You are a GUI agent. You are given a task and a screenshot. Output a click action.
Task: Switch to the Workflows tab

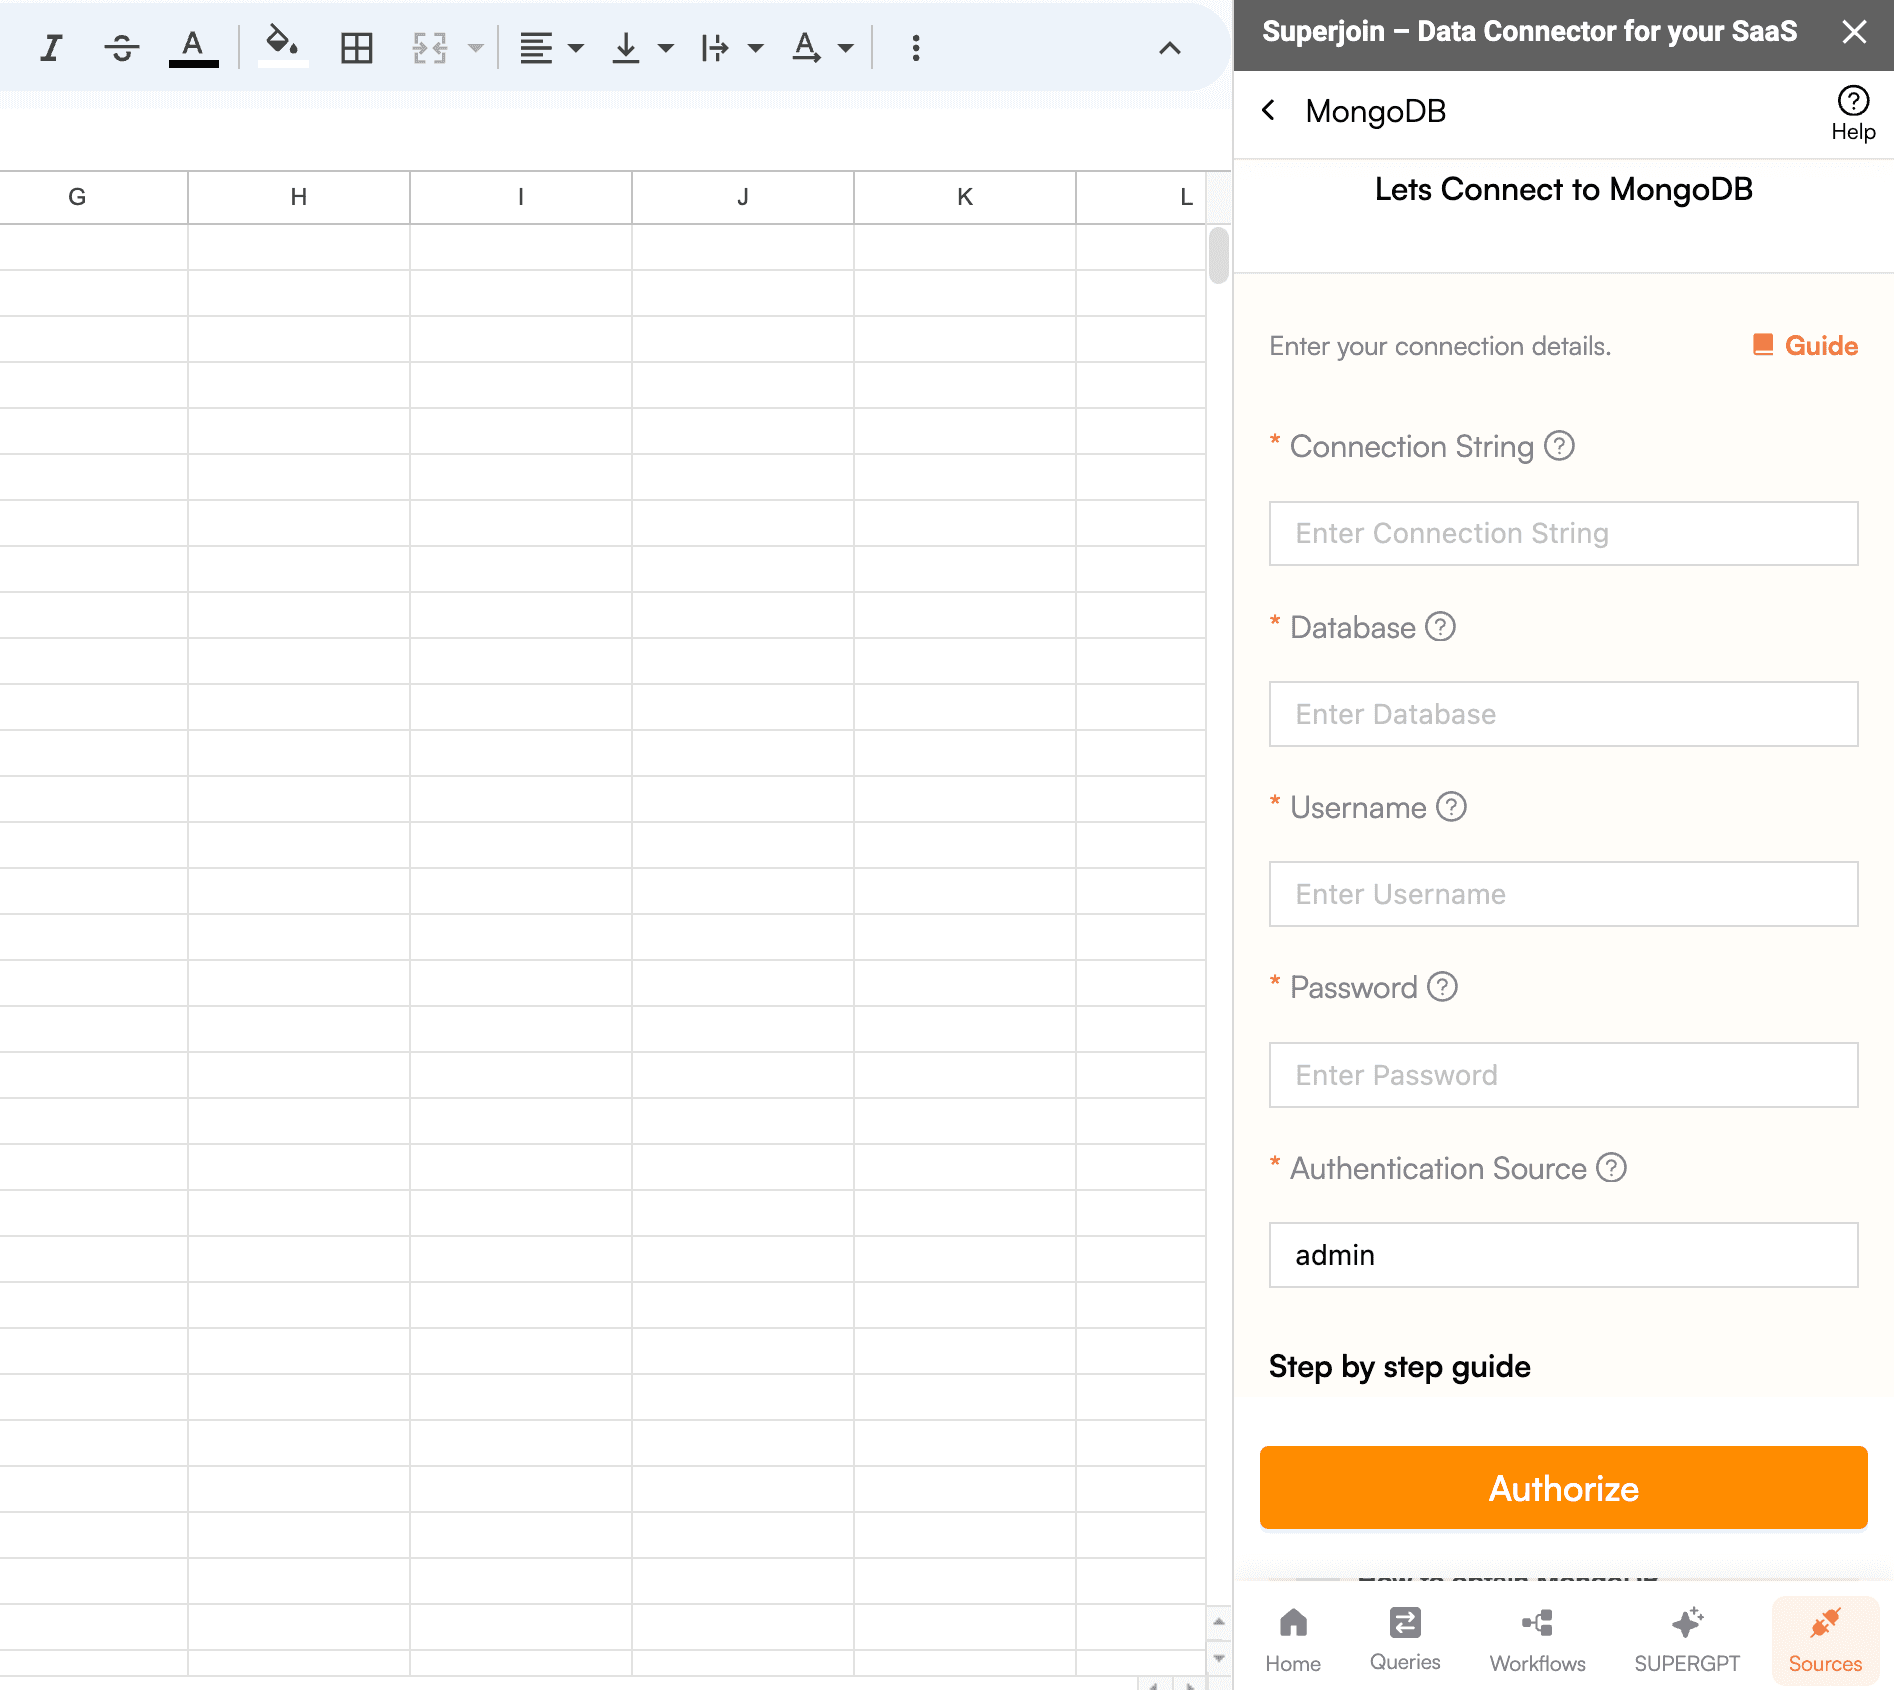pyautogui.click(x=1537, y=1640)
